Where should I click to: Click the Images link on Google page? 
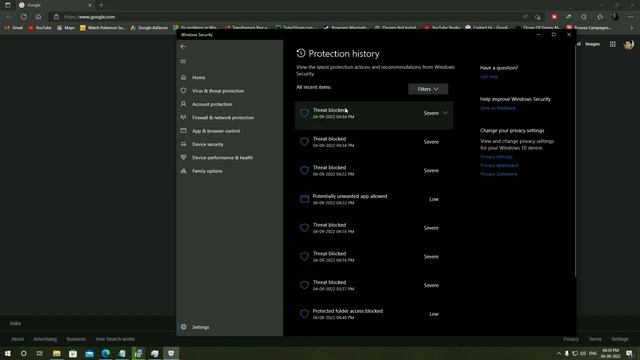click(593, 44)
